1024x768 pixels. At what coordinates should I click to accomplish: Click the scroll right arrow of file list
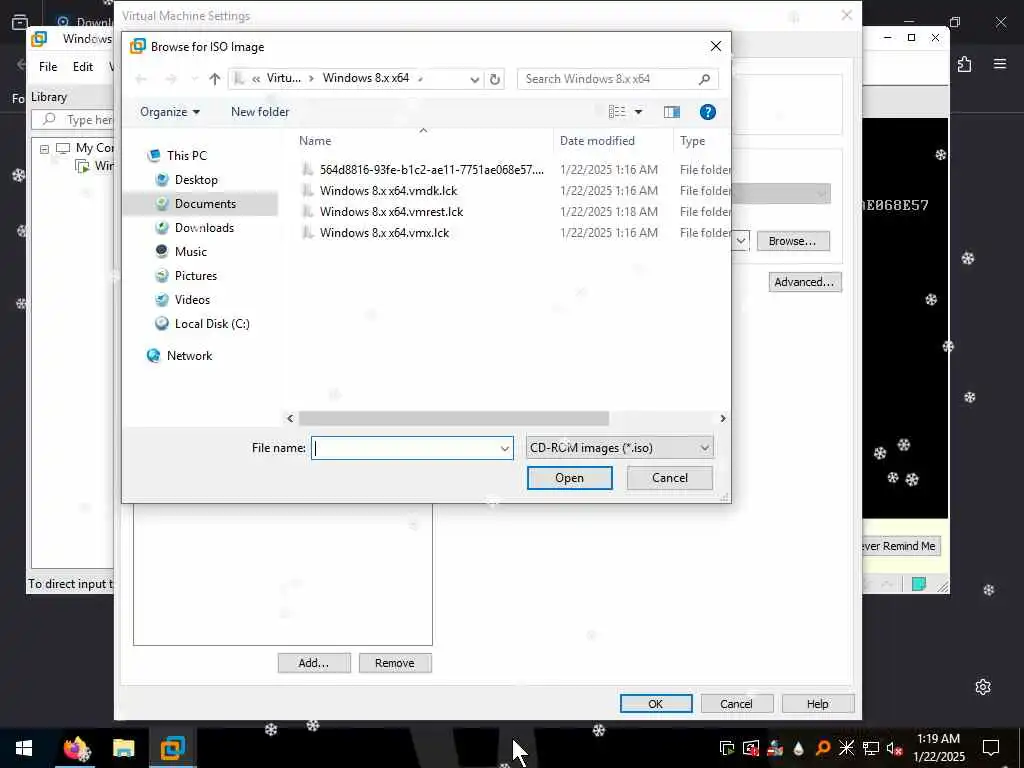pos(722,419)
